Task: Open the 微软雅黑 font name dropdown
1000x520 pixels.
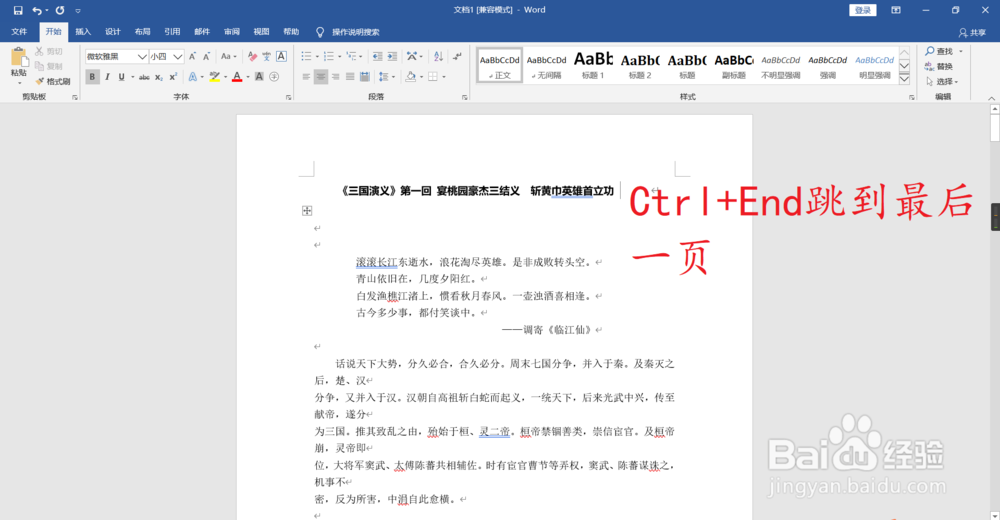Action: (142, 57)
